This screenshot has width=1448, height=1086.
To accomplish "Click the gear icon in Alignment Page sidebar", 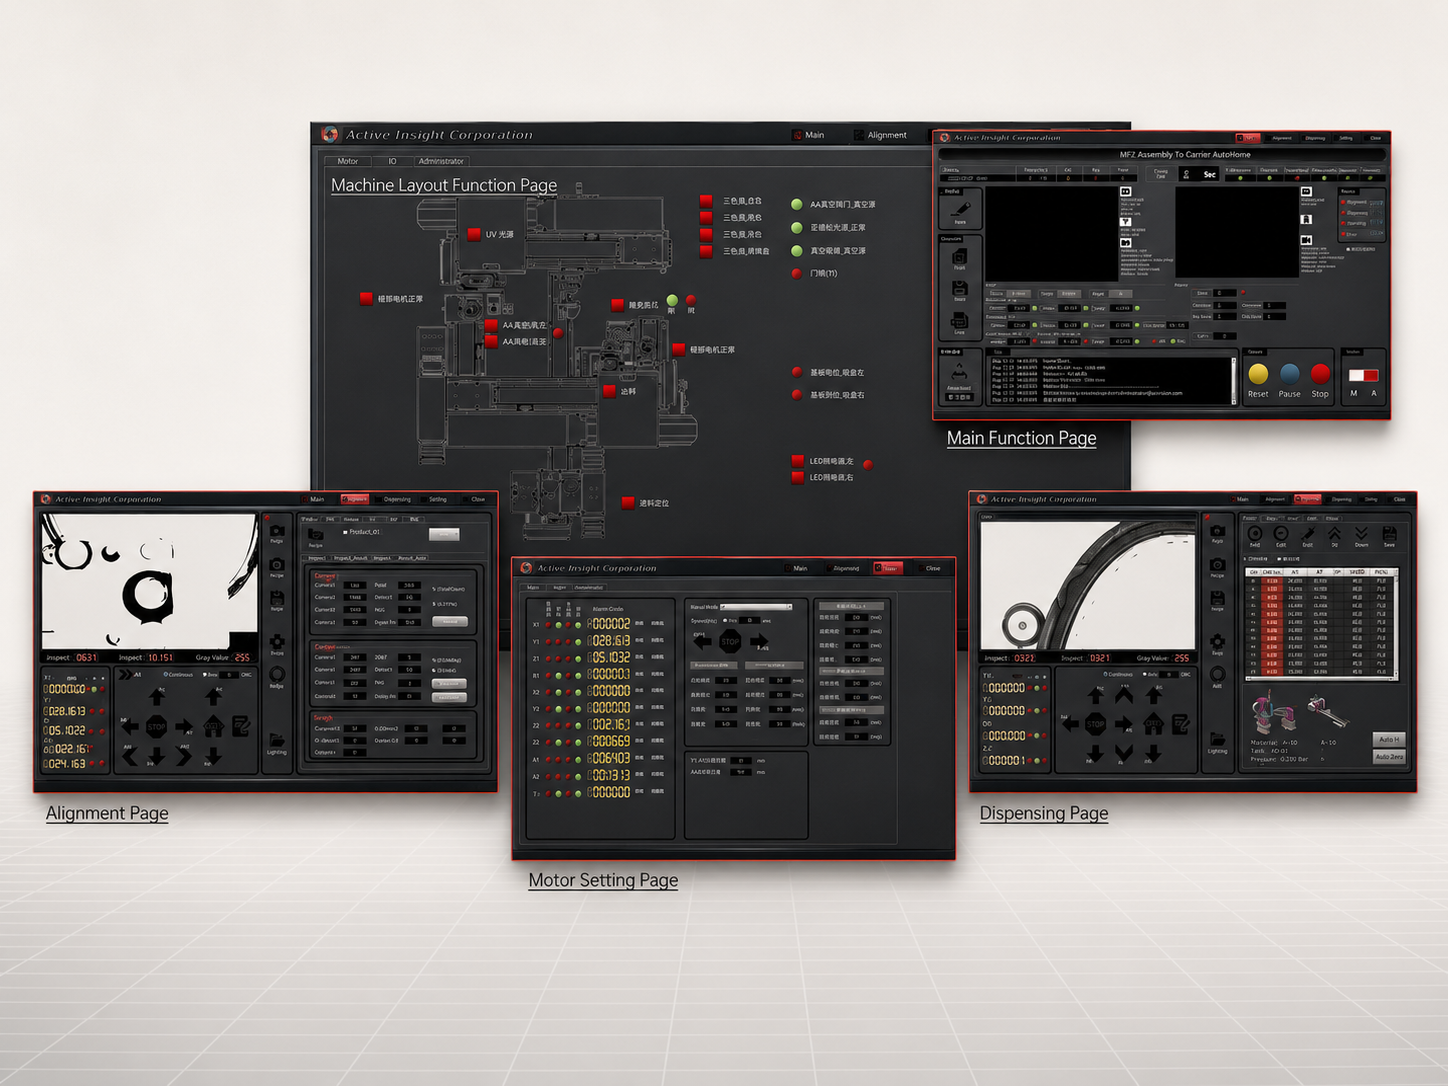I will [x=277, y=641].
